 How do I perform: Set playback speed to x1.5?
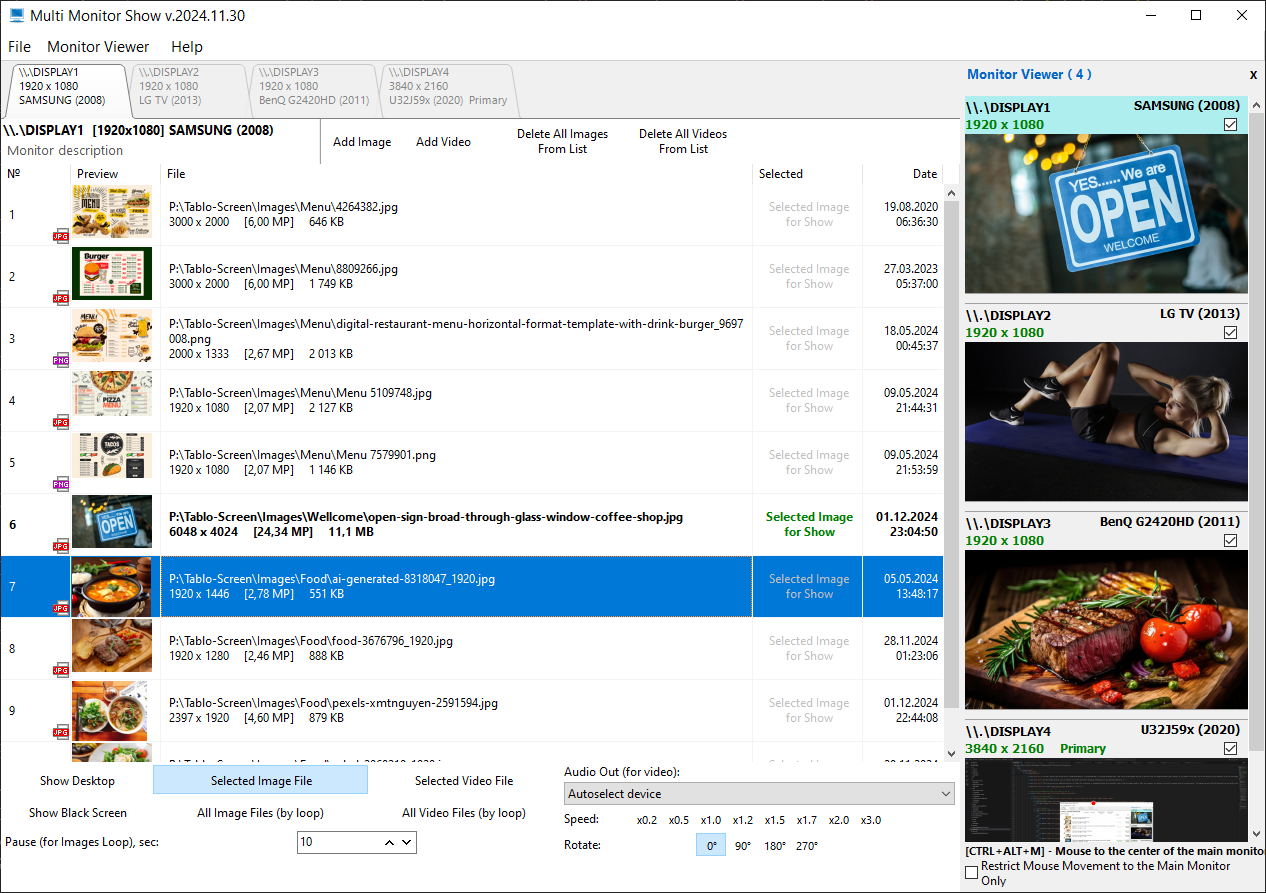[x=775, y=820]
